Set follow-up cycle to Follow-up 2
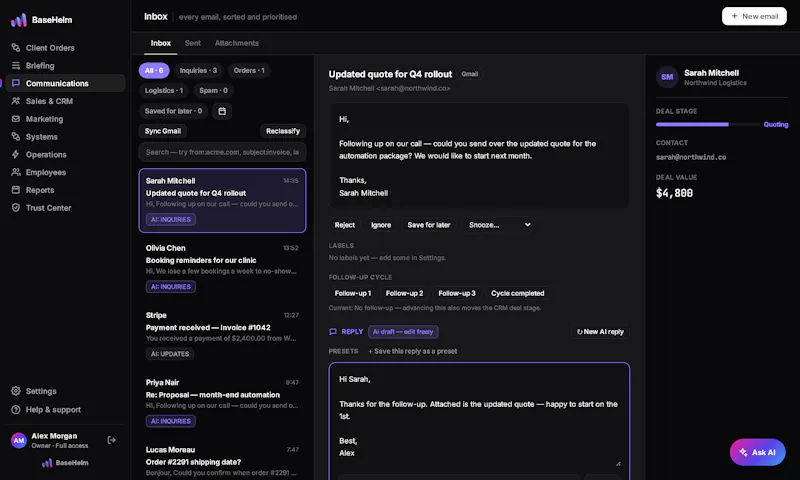Screen dimensions: 800x480 pos(404,293)
